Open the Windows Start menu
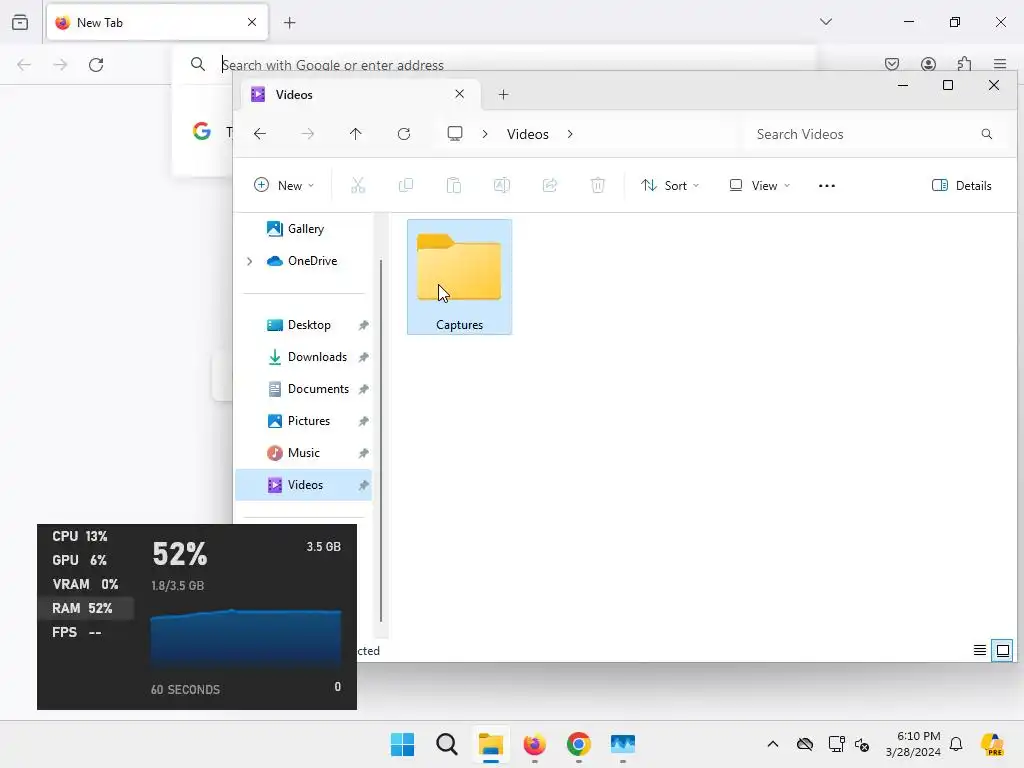Screen dimensions: 1024x768 coord(402,744)
